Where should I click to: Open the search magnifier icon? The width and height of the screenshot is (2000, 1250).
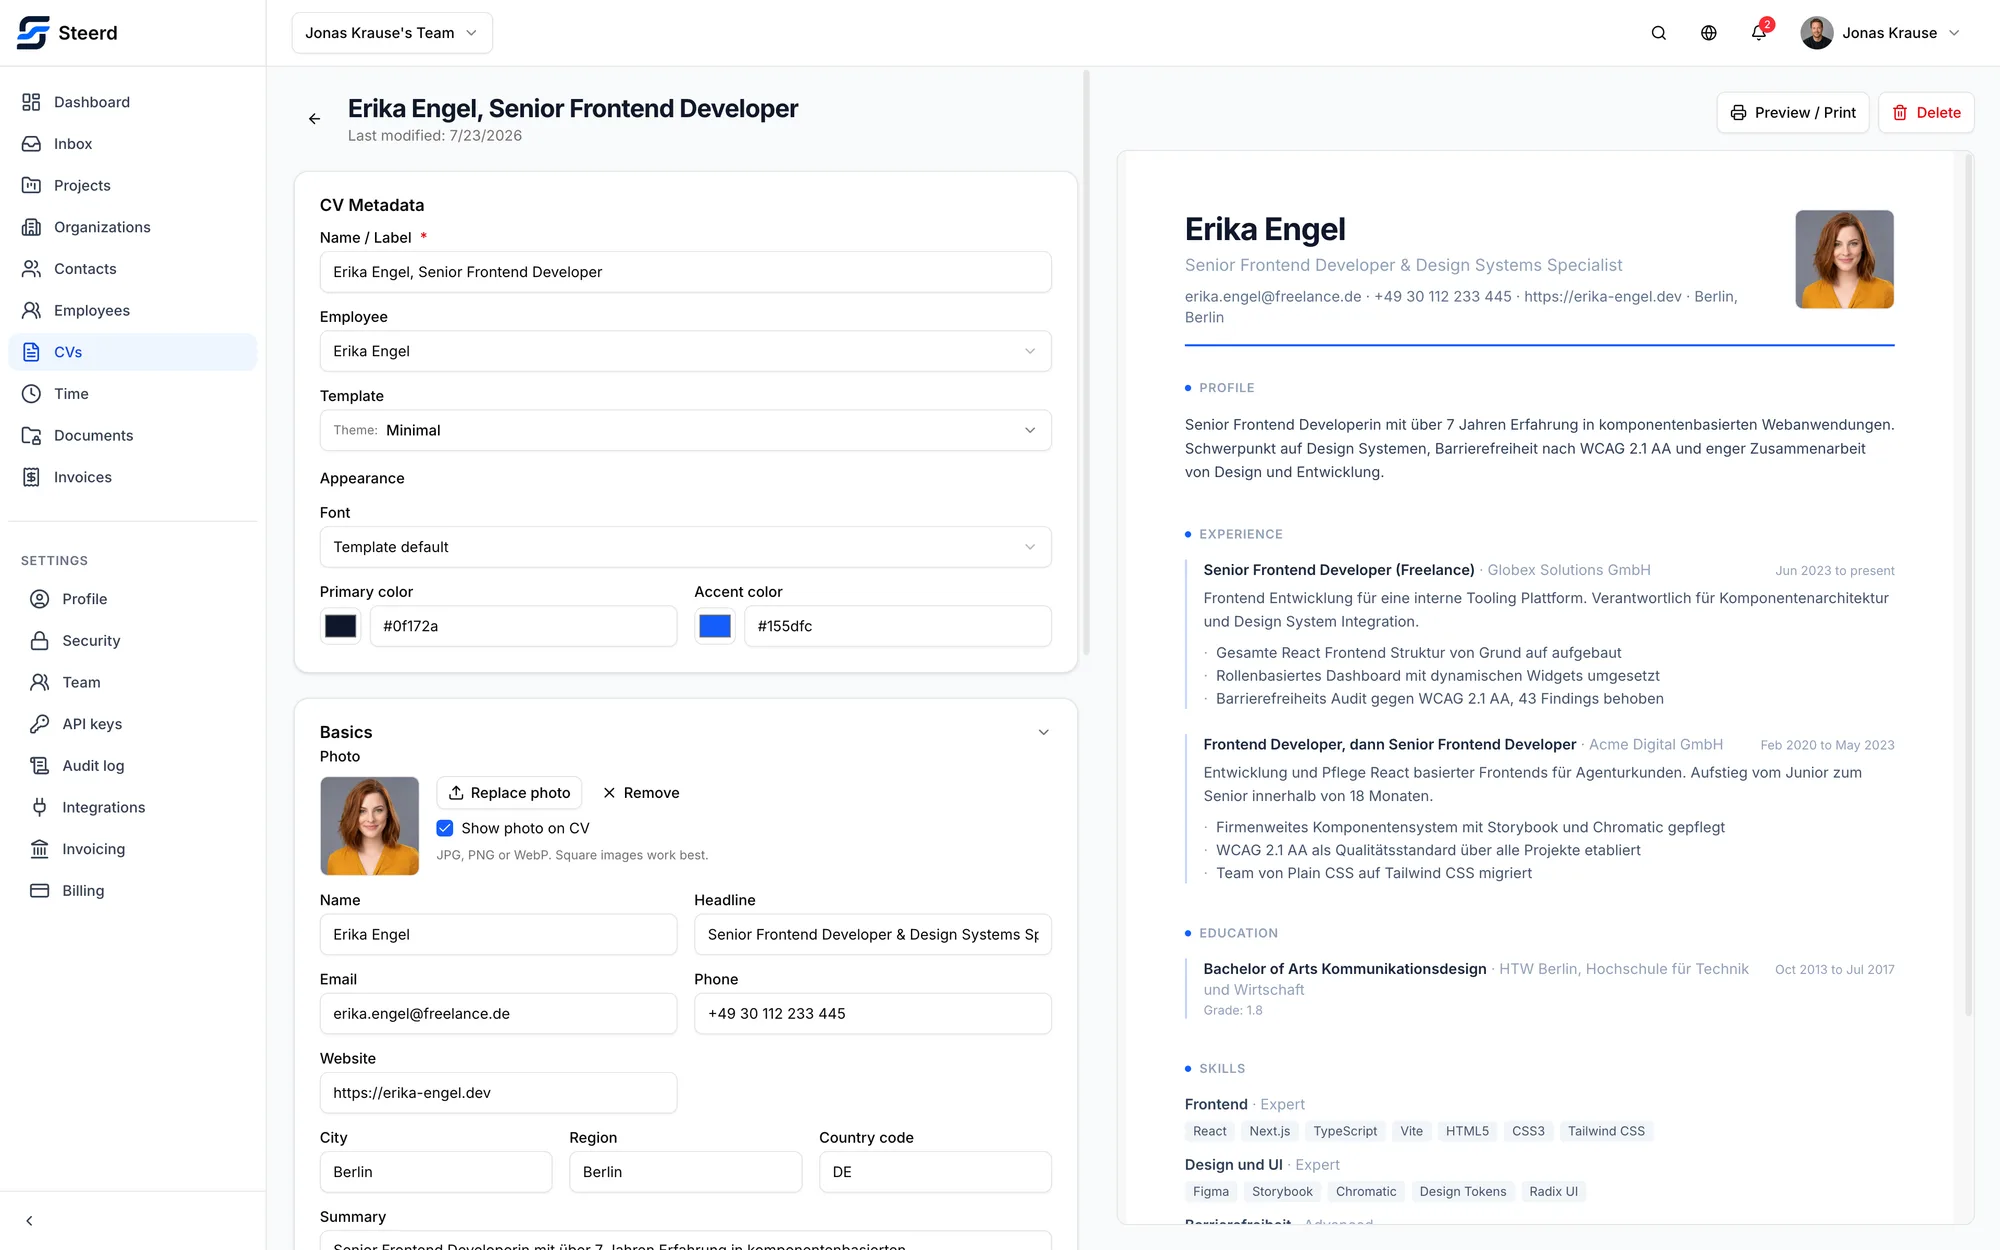pos(1659,33)
